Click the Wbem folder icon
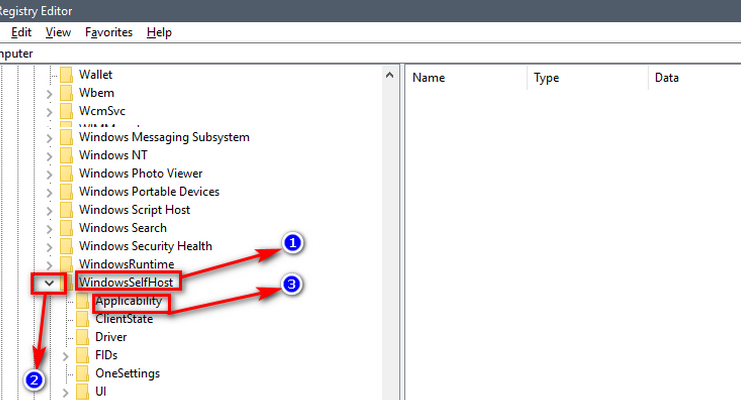741x400 pixels. click(67, 93)
